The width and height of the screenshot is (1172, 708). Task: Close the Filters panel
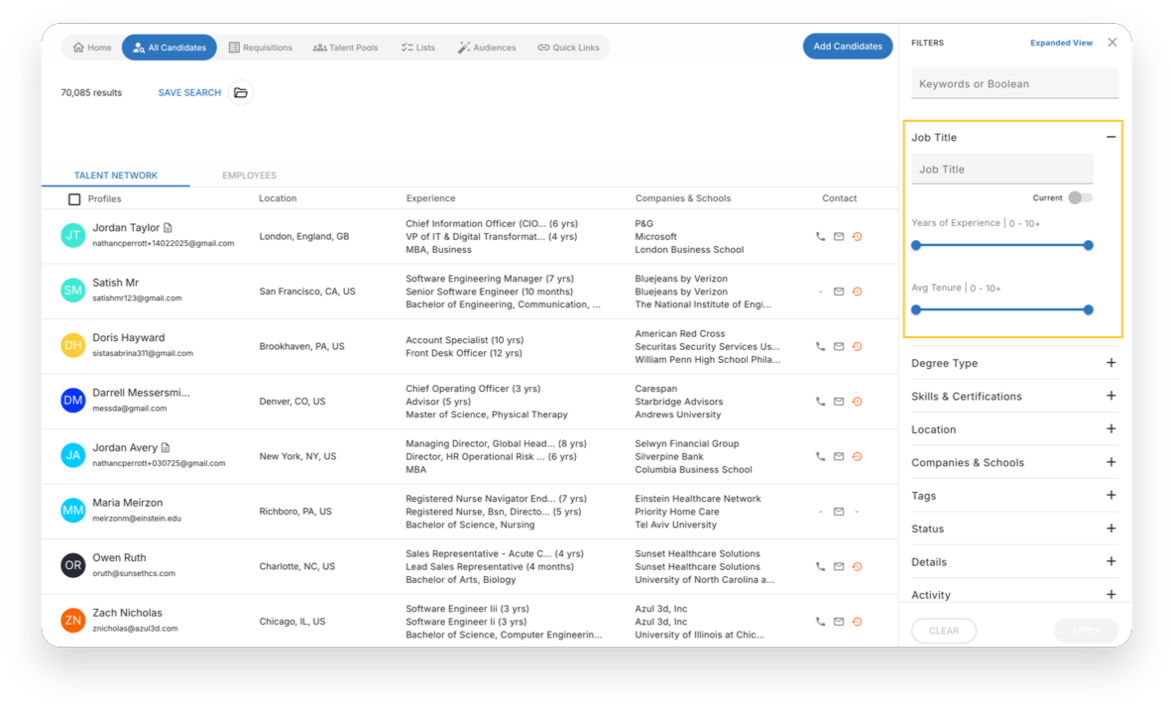coord(1112,43)
